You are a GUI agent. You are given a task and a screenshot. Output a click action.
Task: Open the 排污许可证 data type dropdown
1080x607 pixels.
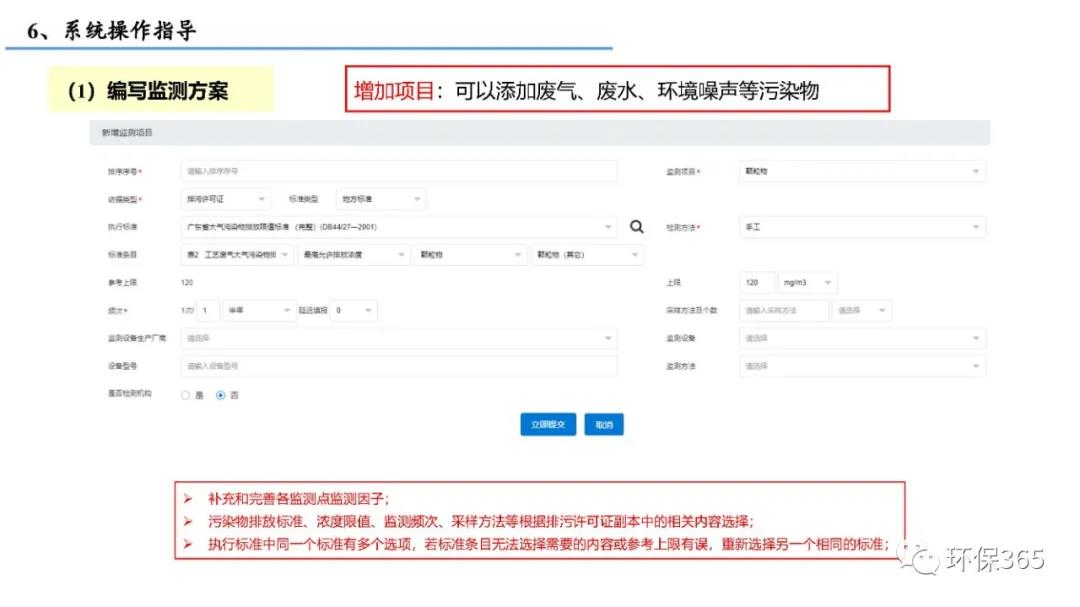pos(225,200)
